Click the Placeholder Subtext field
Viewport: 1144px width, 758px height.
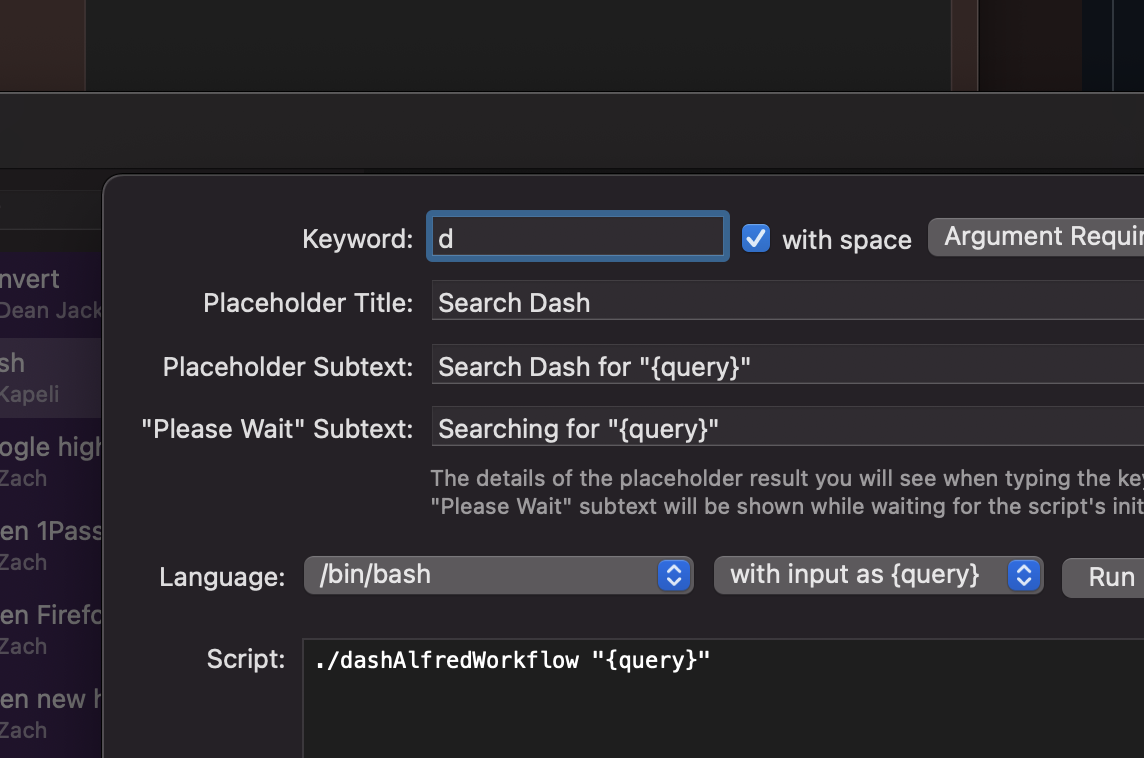(x=788, y=365)
